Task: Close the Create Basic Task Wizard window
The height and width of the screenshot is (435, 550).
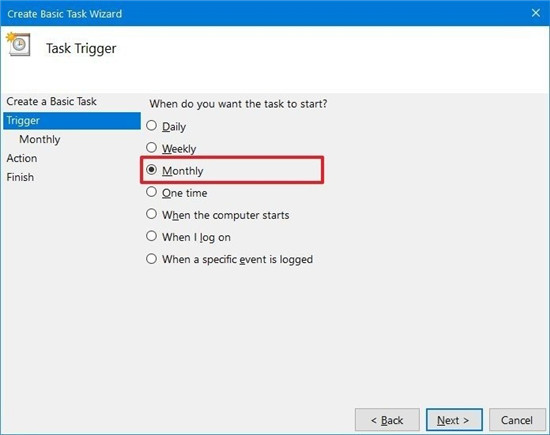Action: click(536, 13)
